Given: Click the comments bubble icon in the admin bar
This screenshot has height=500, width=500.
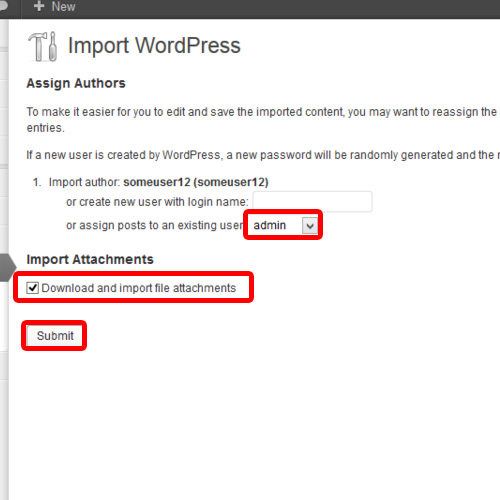Looking at the screenshot, I should 3,6.
